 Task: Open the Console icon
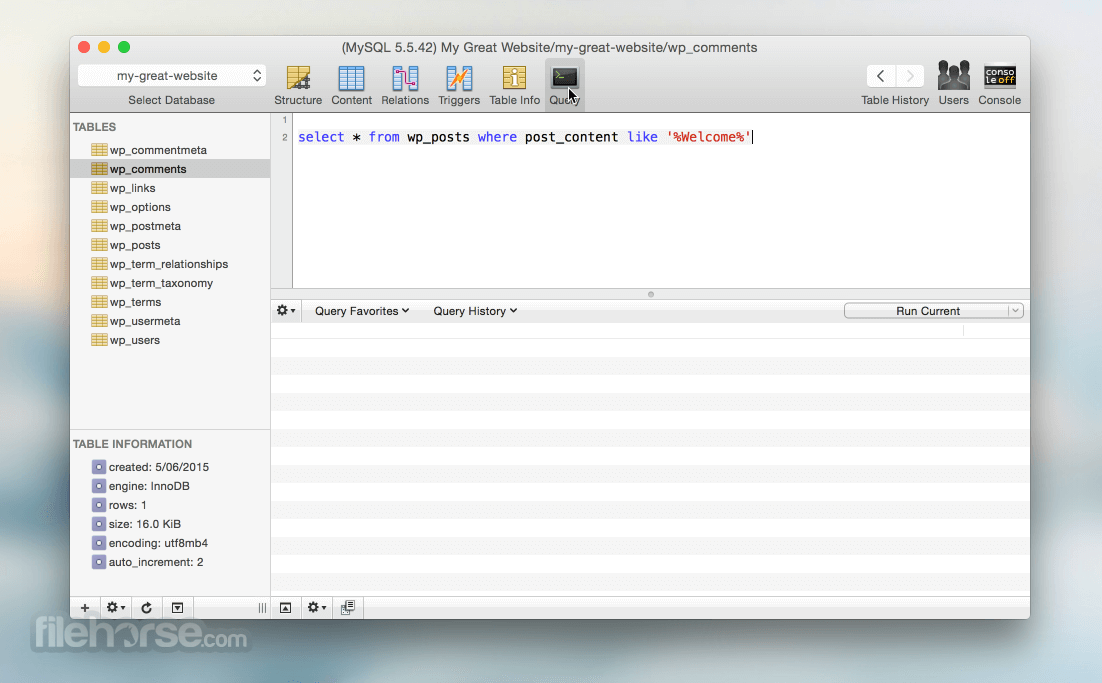click(x=999, y=84)
